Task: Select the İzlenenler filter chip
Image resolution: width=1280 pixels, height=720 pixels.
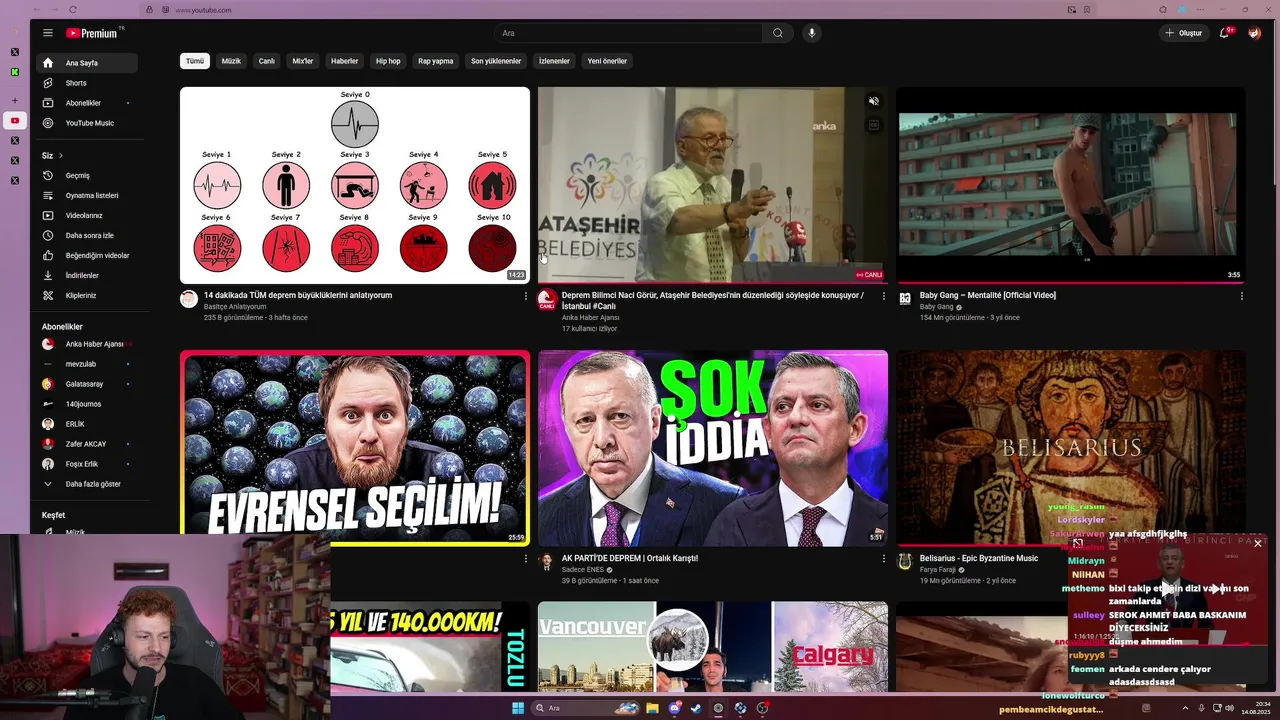Action: tap(555, 61)
